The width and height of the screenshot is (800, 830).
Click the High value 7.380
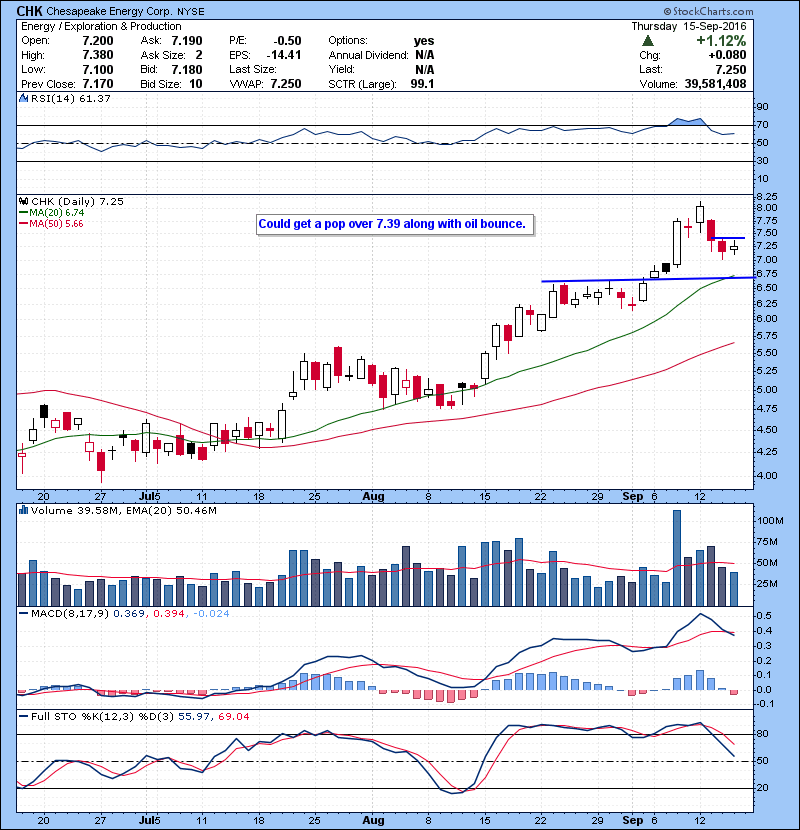click(x=98, y=55)
